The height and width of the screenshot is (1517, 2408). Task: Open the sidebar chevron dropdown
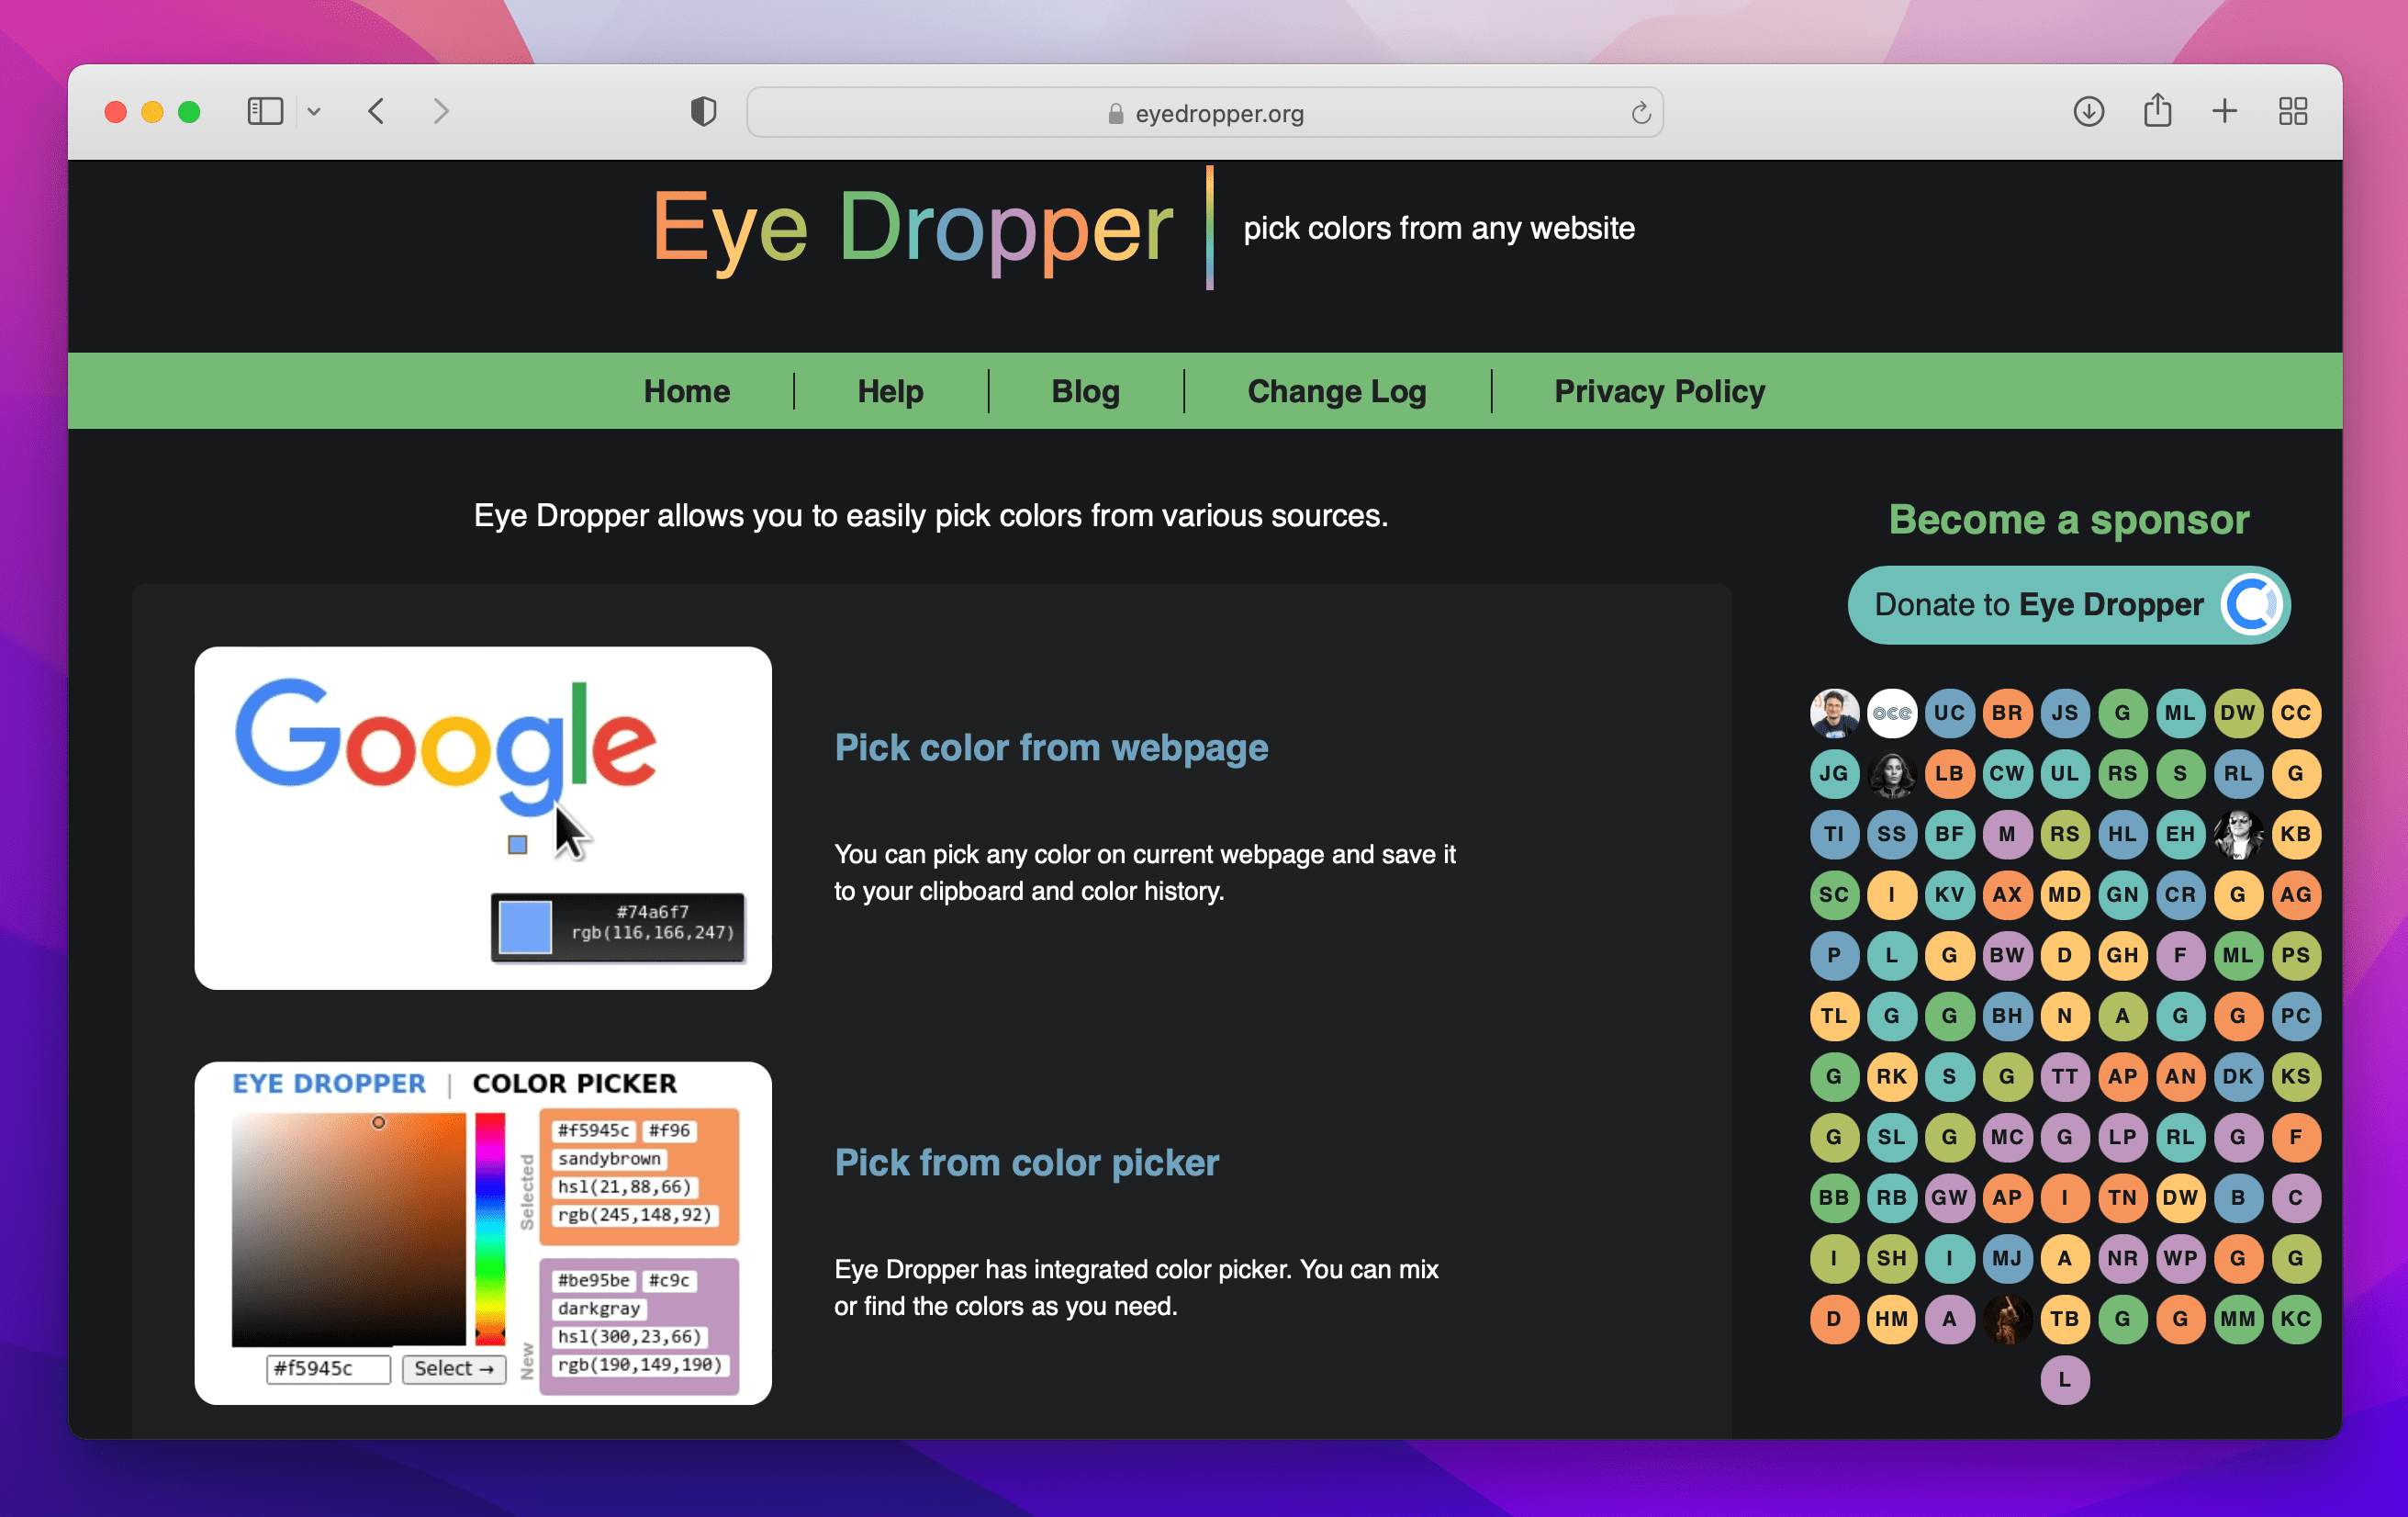tap(314, 111)
